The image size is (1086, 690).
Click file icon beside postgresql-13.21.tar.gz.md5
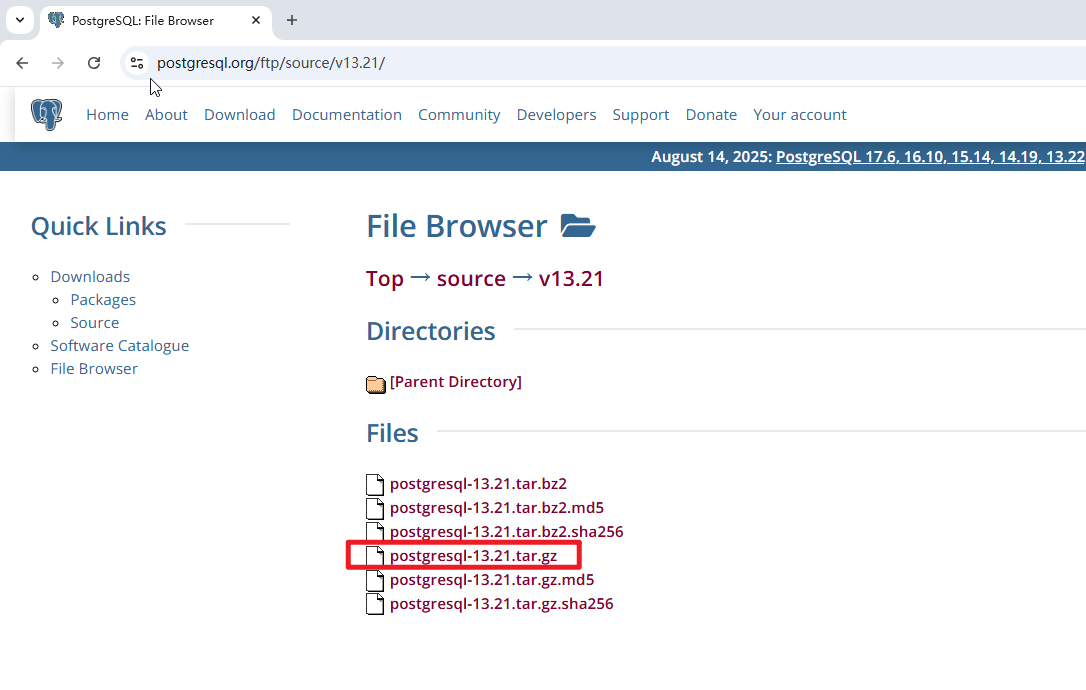click(375, 580)
